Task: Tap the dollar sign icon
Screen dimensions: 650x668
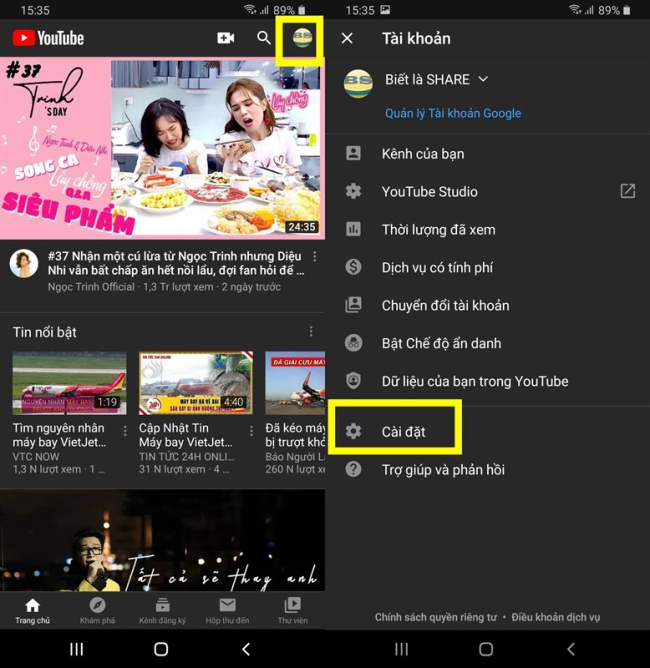Action: [353, 267]
